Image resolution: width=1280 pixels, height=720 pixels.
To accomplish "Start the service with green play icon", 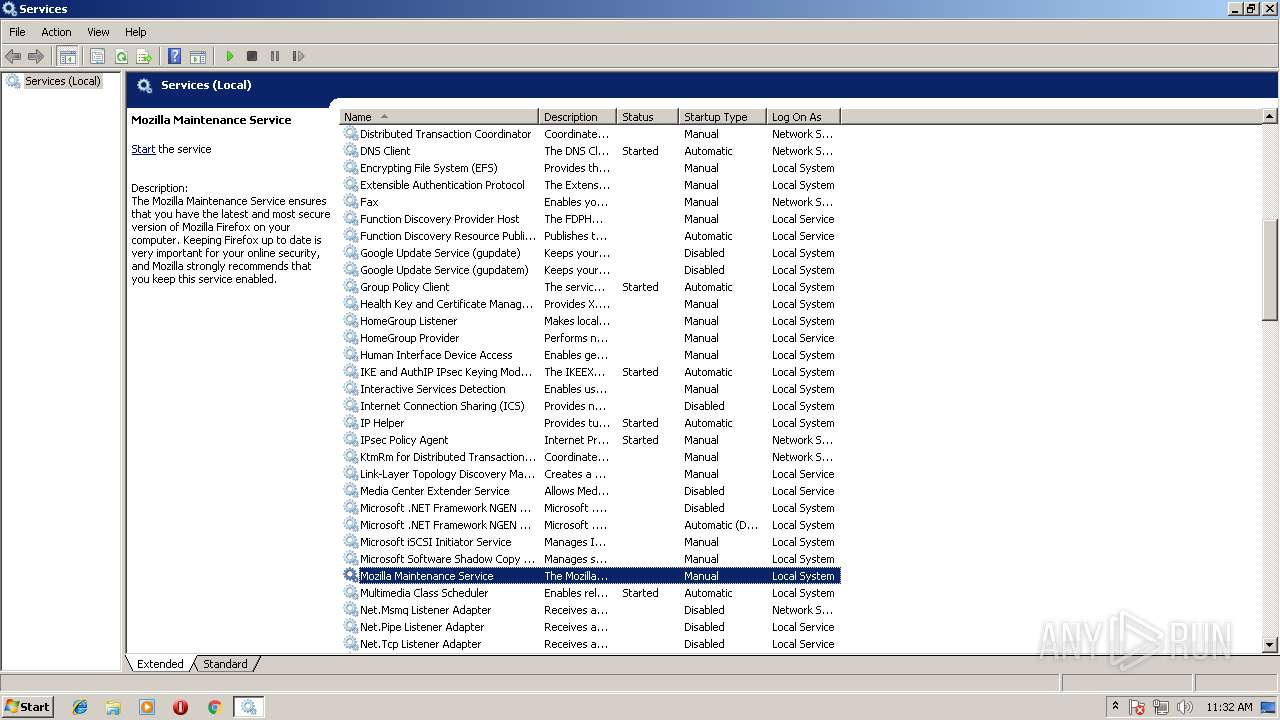I will click(230, 56).
